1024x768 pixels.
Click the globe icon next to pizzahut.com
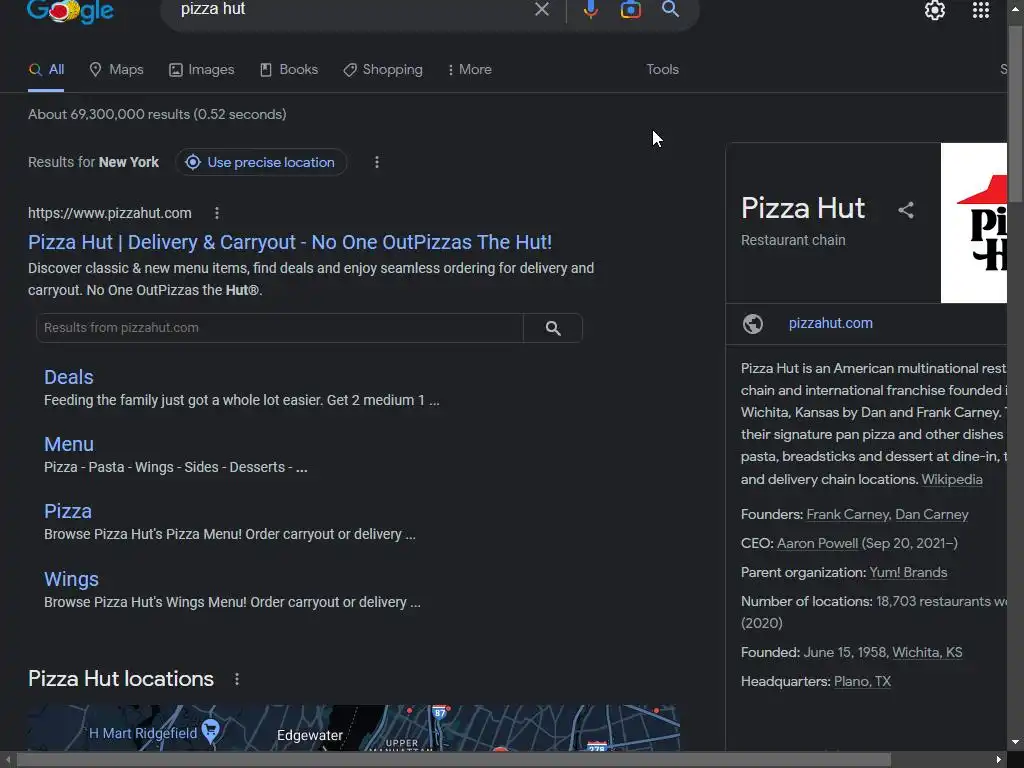point(753,323)
